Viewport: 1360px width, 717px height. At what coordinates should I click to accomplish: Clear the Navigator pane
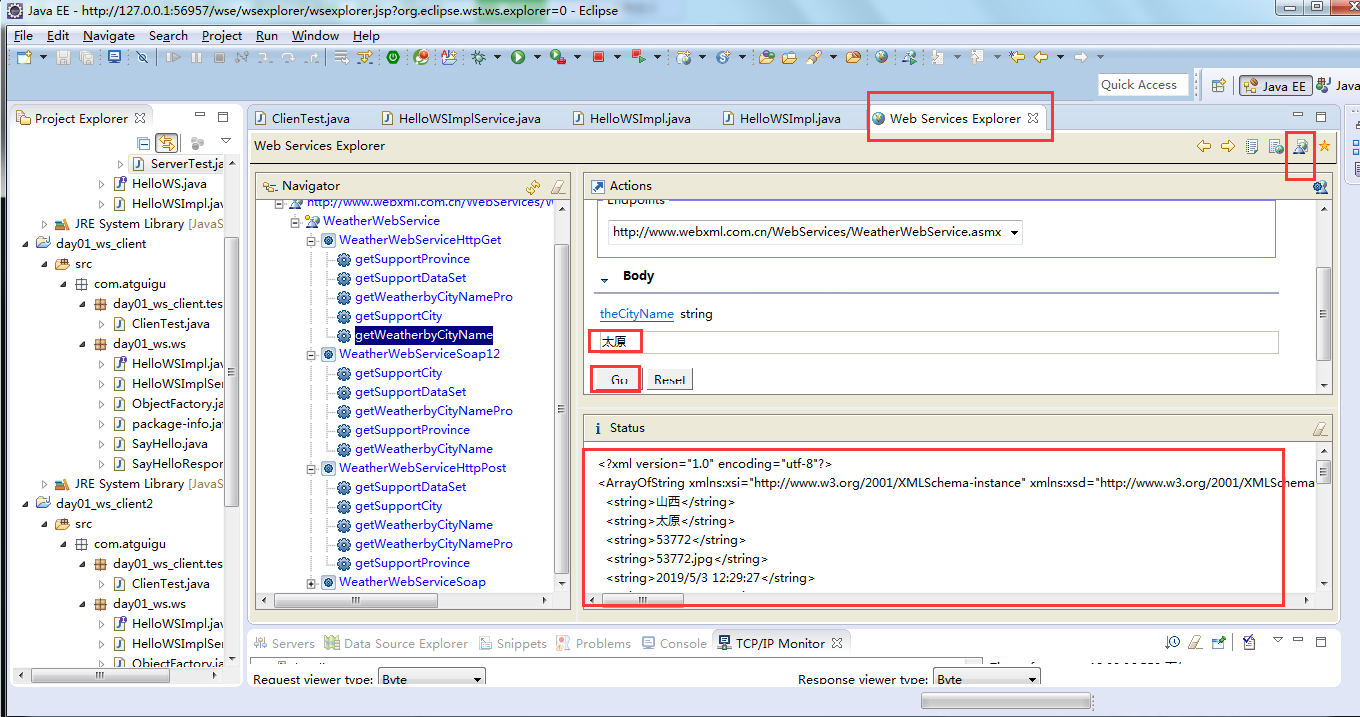[558, 186]
